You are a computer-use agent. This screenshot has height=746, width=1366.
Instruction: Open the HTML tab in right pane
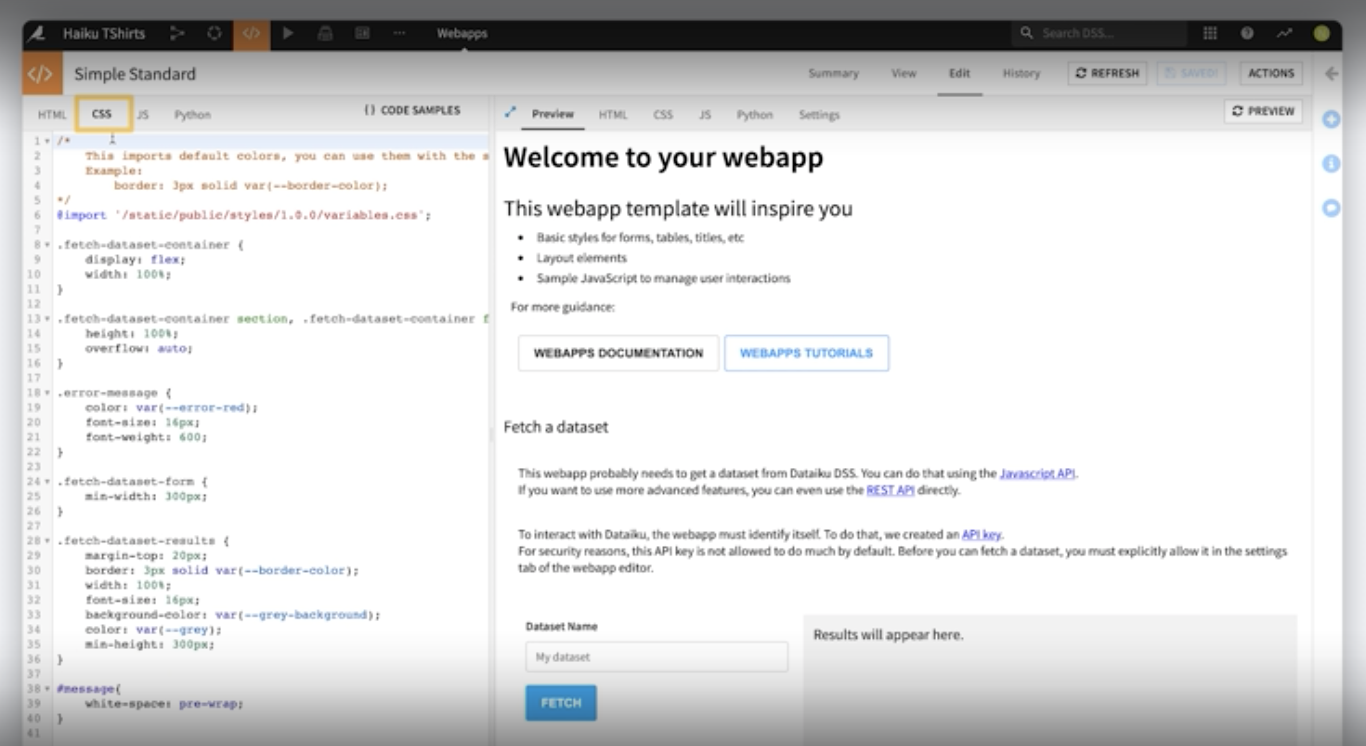(x=613, y=115)
